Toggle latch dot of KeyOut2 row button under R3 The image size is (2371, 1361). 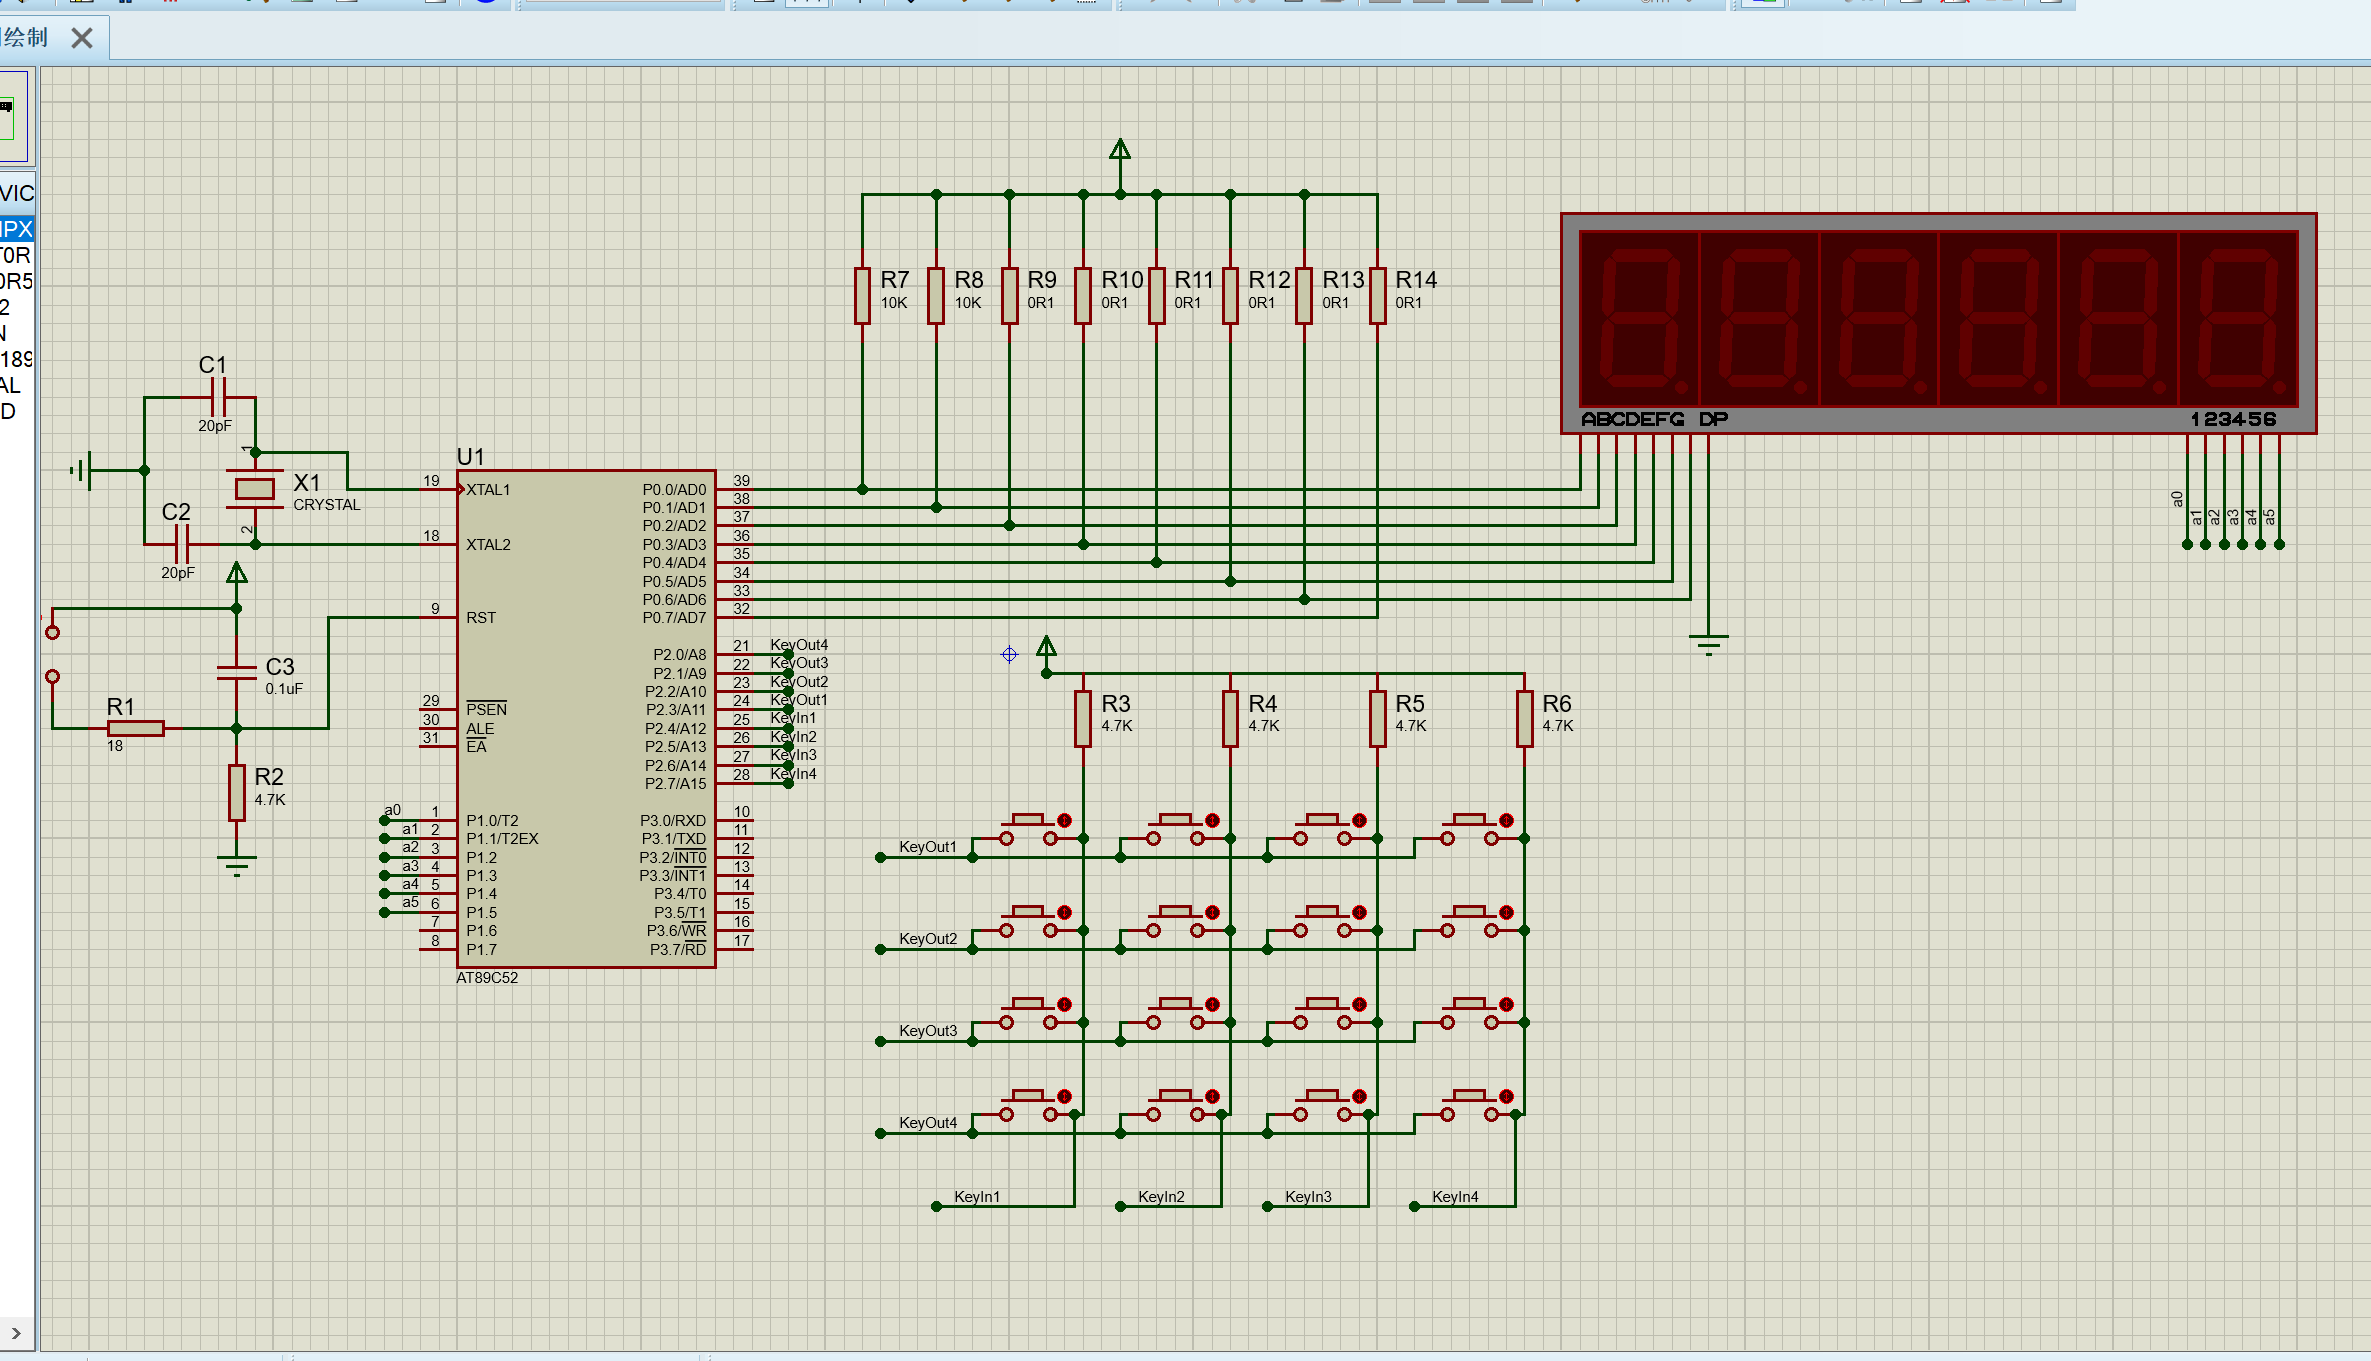tap(1065, 912)
